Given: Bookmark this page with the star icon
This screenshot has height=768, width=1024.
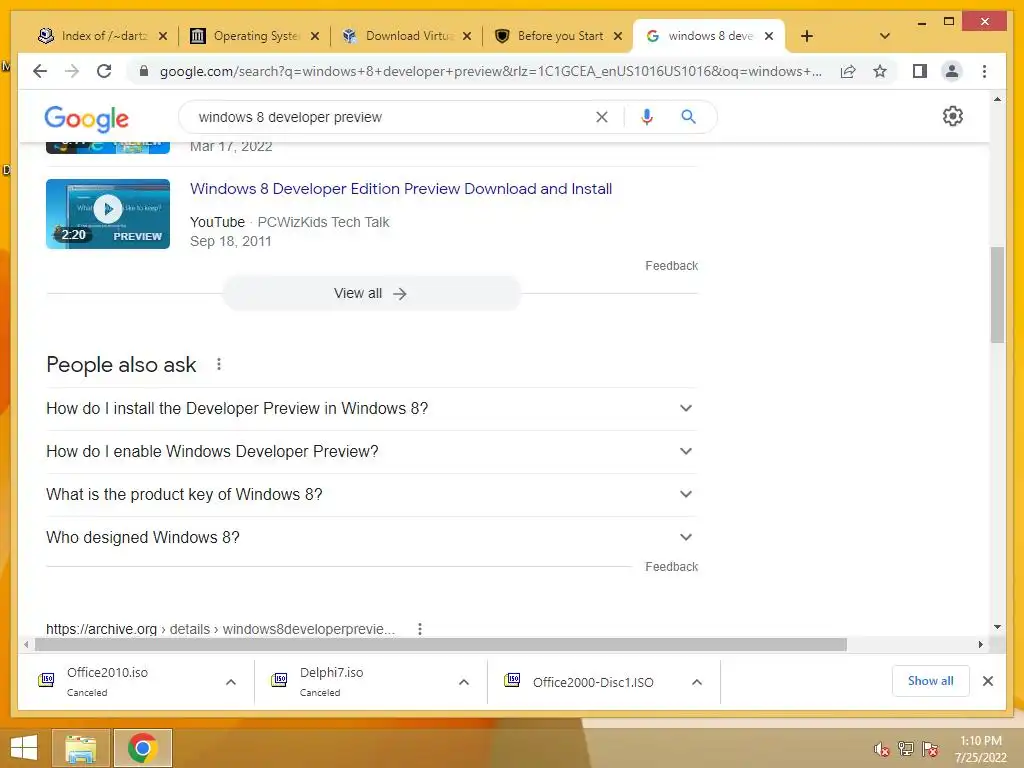Looking at the screenshot, I should [x=880, y=71].
